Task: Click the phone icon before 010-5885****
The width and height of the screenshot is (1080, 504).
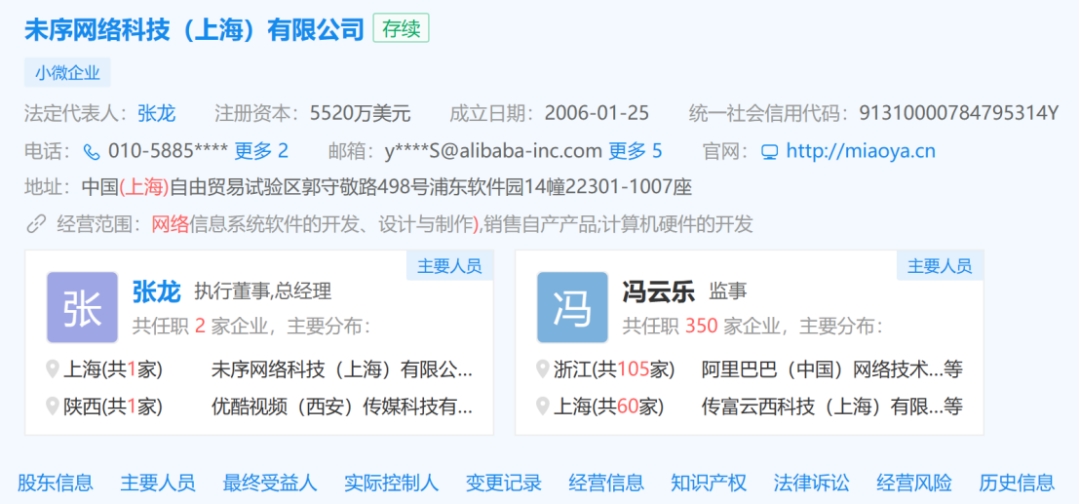Action: (92, 151)
